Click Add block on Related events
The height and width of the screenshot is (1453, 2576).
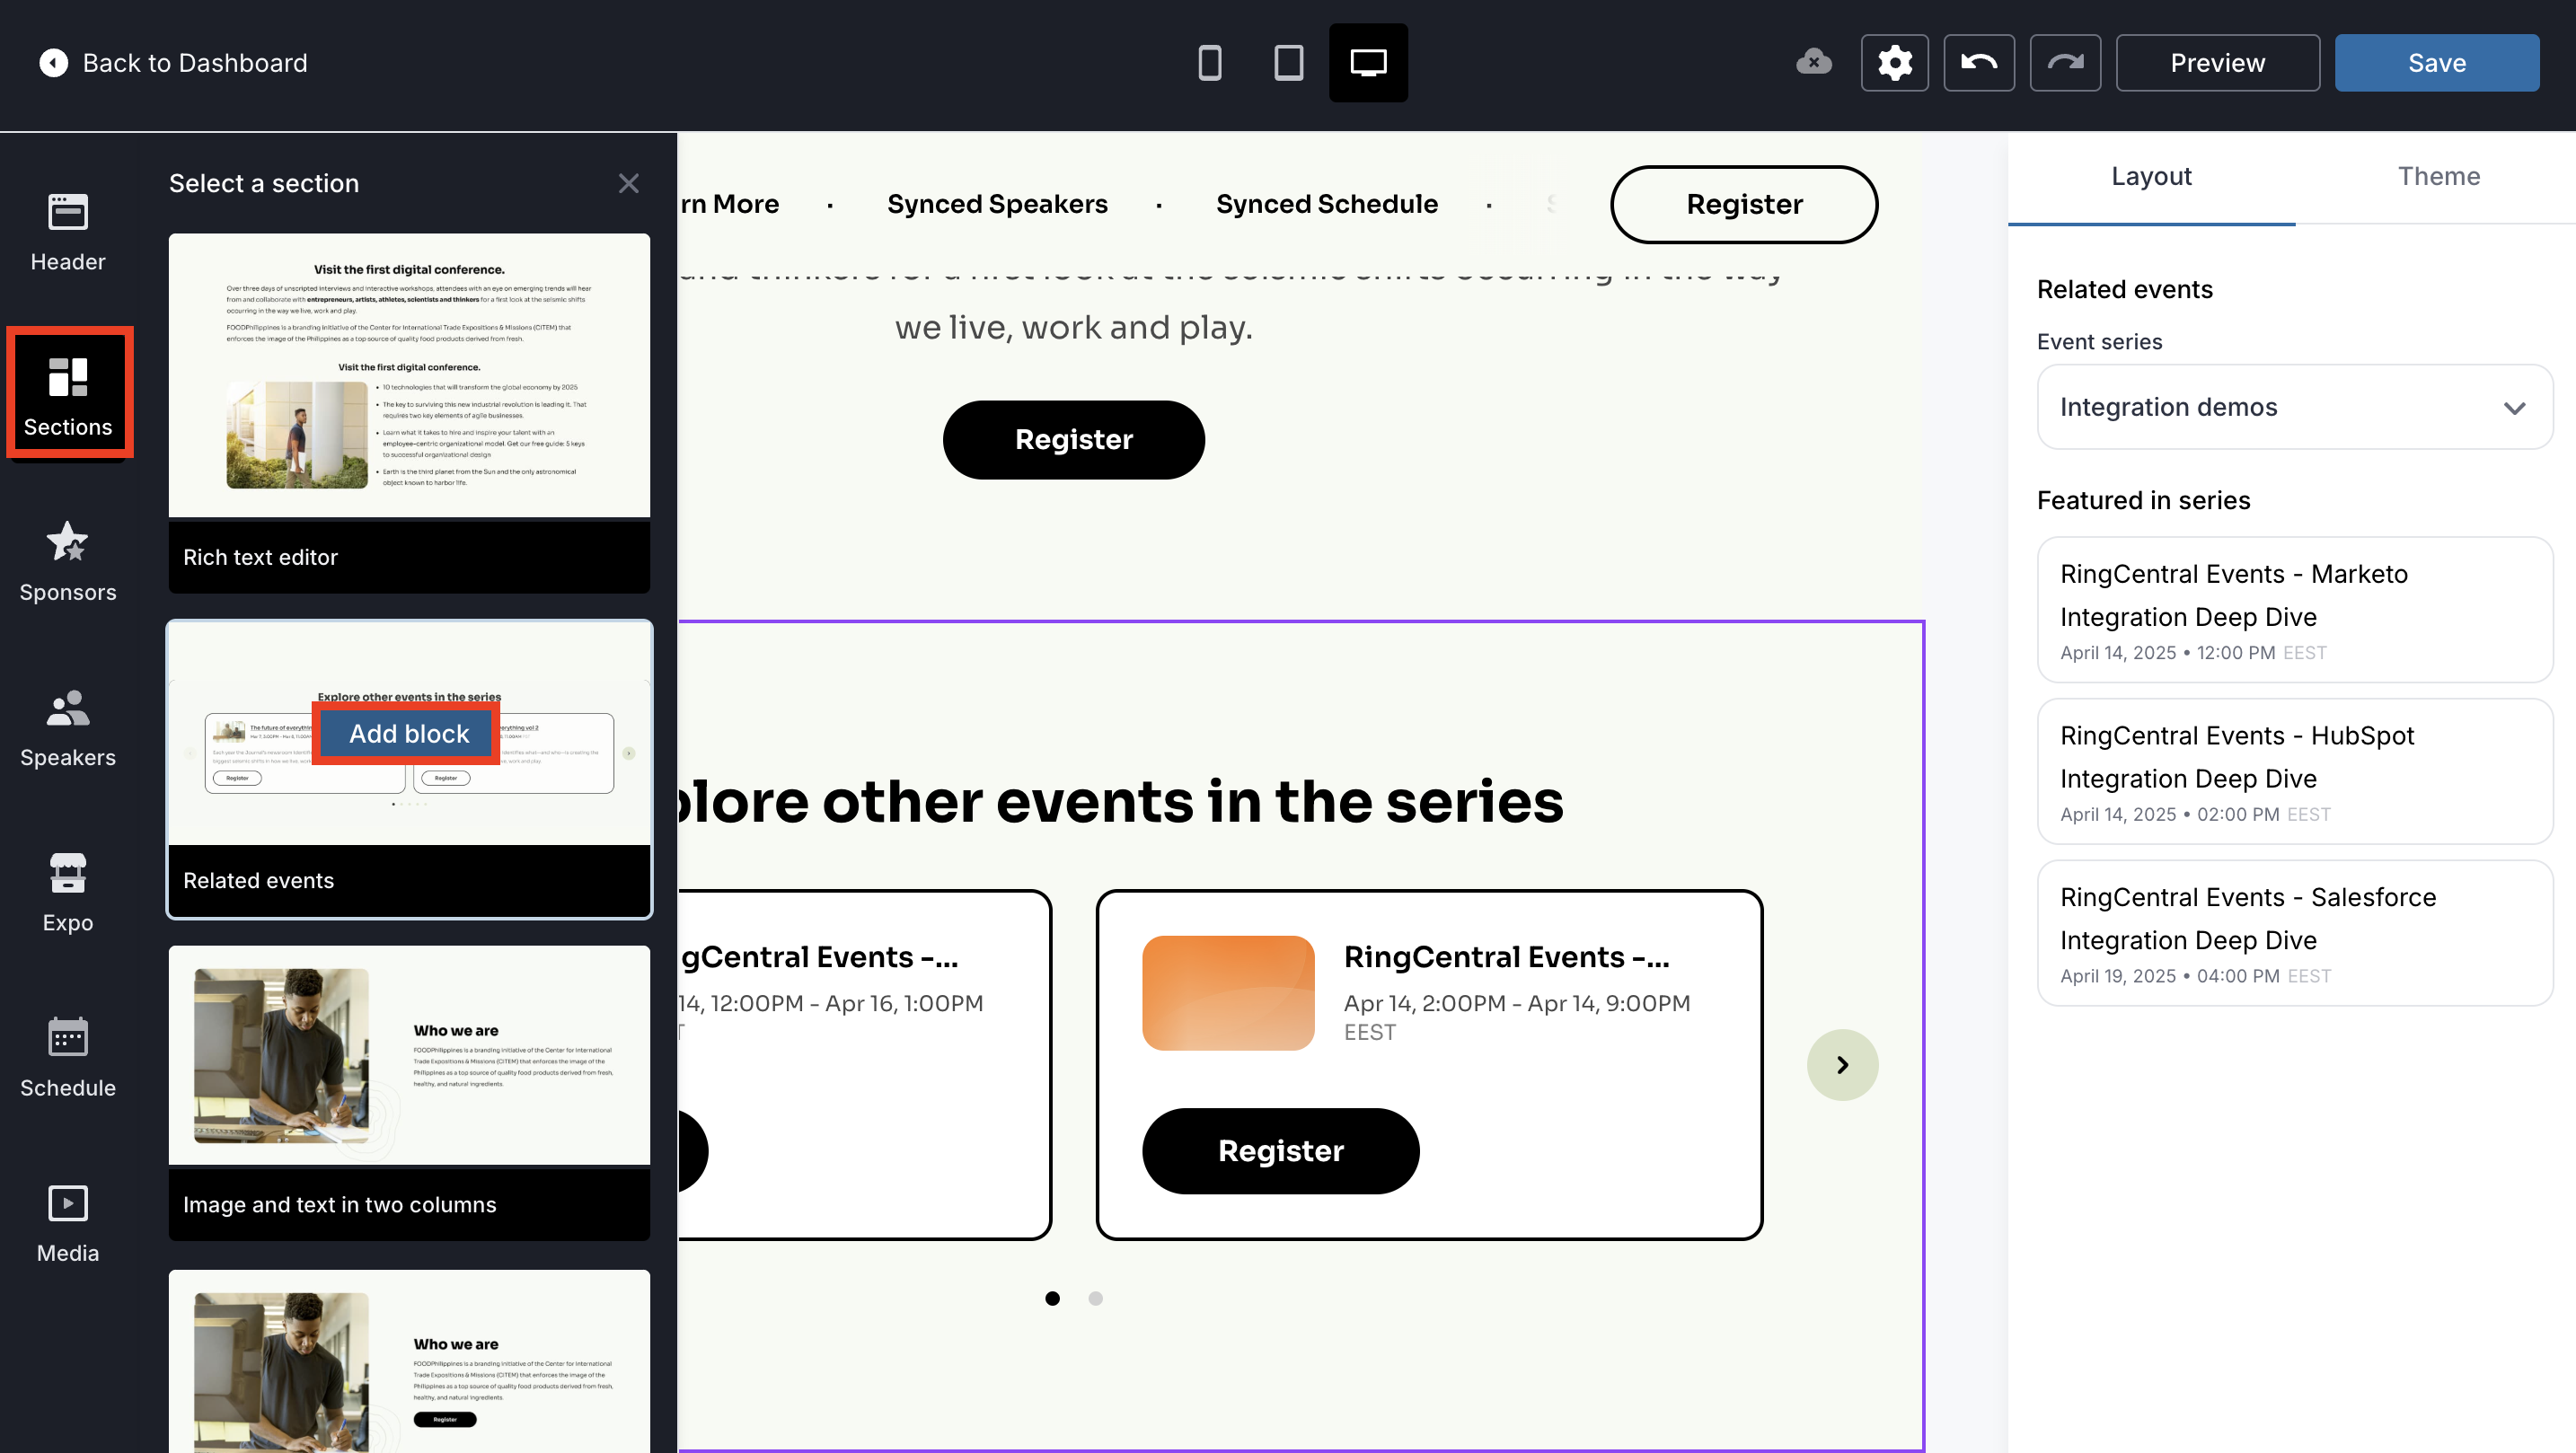409,733
